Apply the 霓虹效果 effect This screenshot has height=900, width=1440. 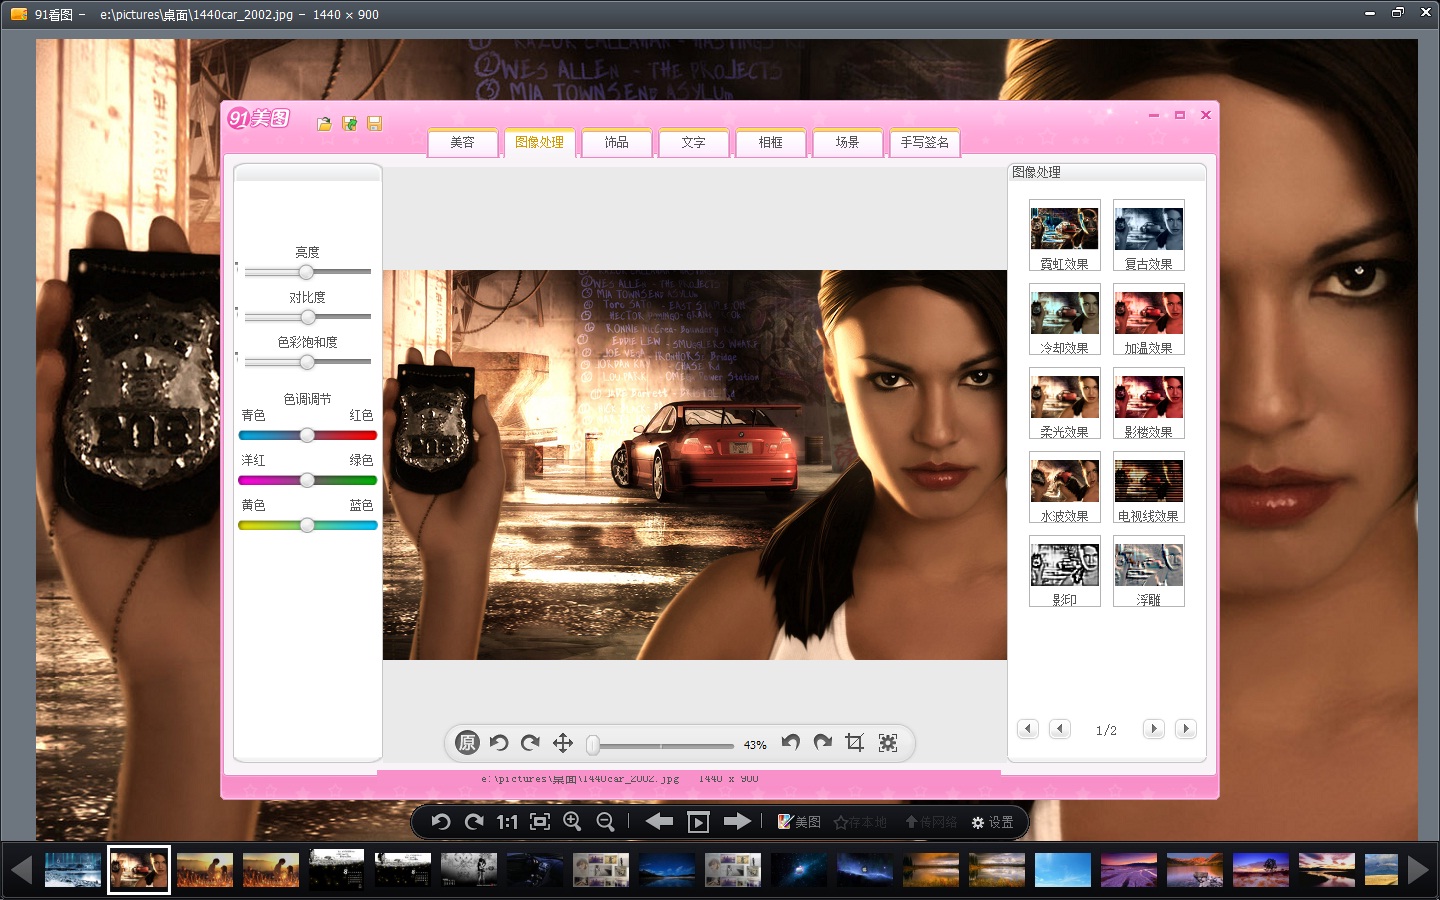tap(1065, 236)
